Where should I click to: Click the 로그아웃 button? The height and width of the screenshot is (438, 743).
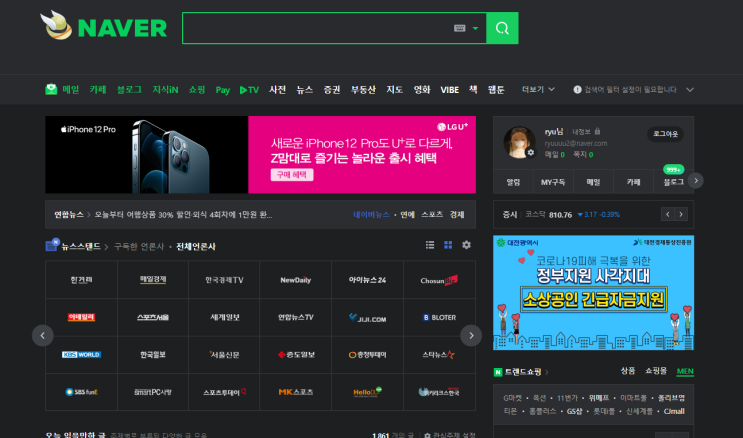point(665,134)
